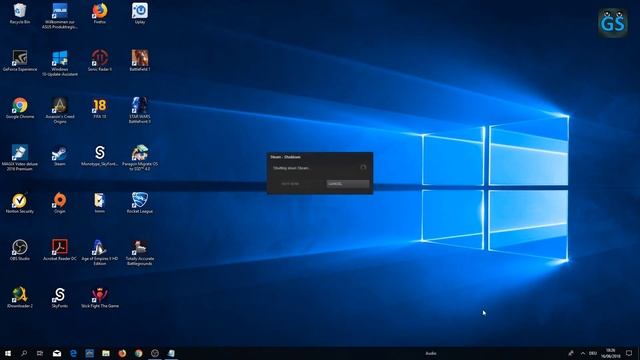
Task: Open JDownloader 2 desktop shortcut
Action: [20, 297]
